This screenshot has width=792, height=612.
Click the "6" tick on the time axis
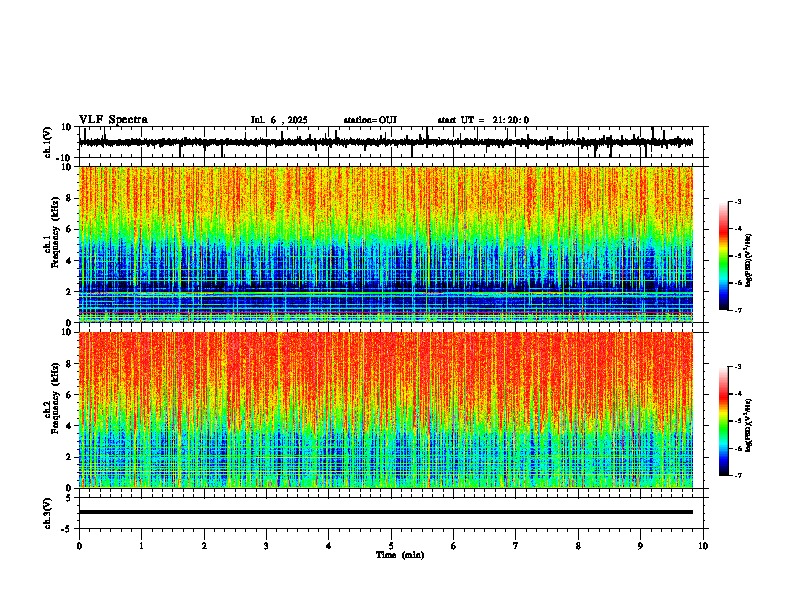(454, 546)
